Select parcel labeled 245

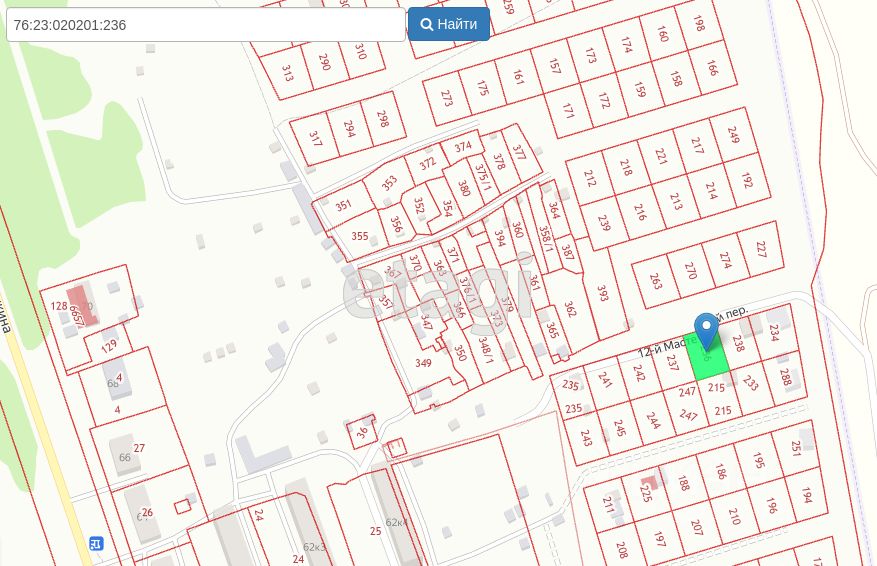click(x=620, y=428)
